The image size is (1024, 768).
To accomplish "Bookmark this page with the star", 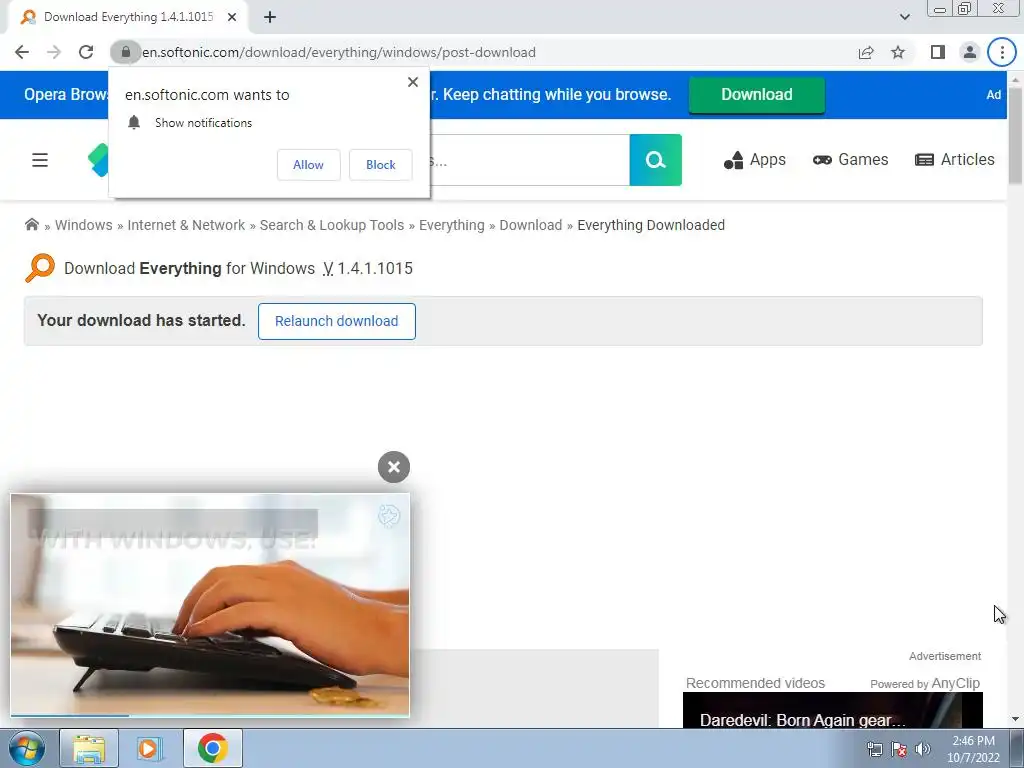I will (x=898, y=52).
